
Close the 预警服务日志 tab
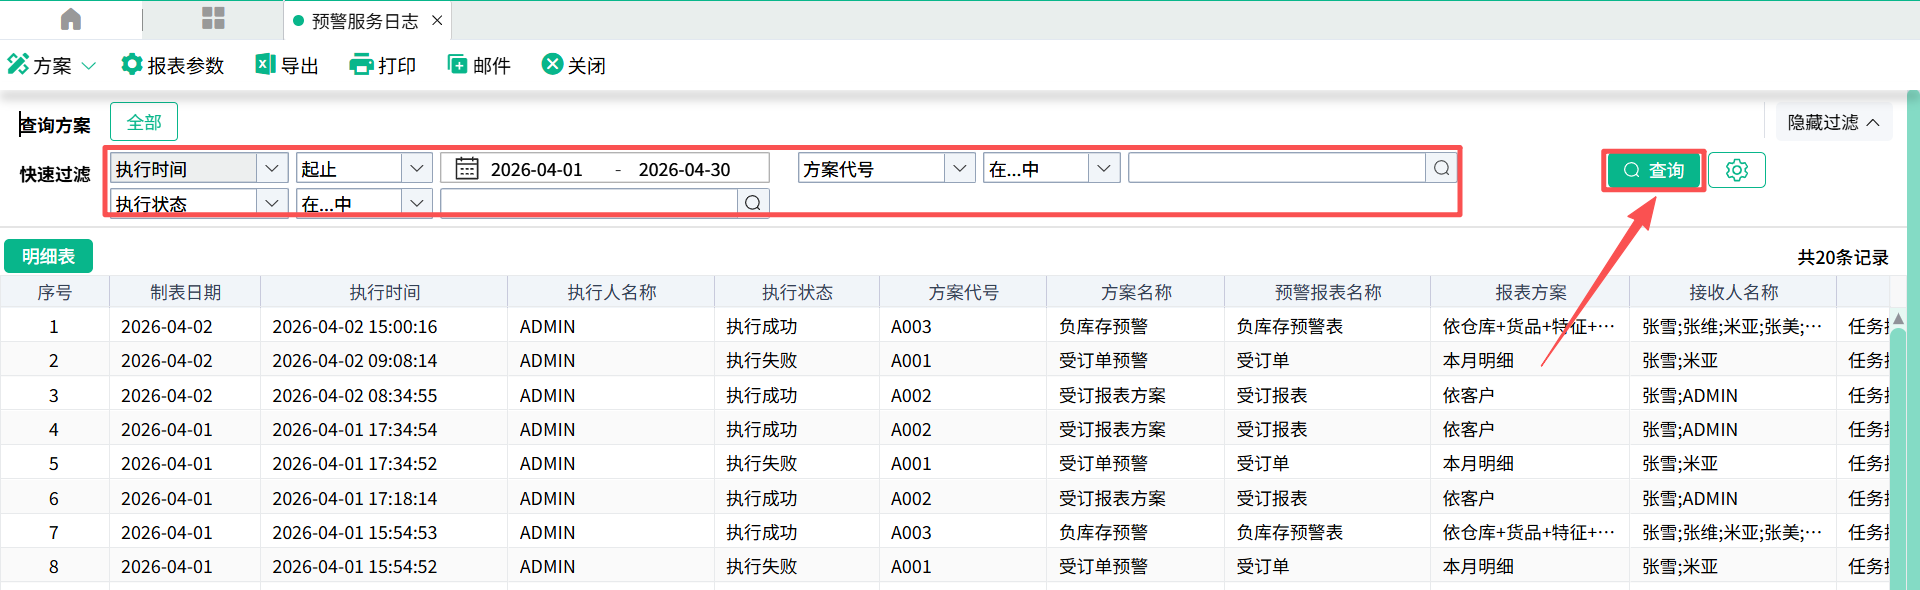point(437,20)
